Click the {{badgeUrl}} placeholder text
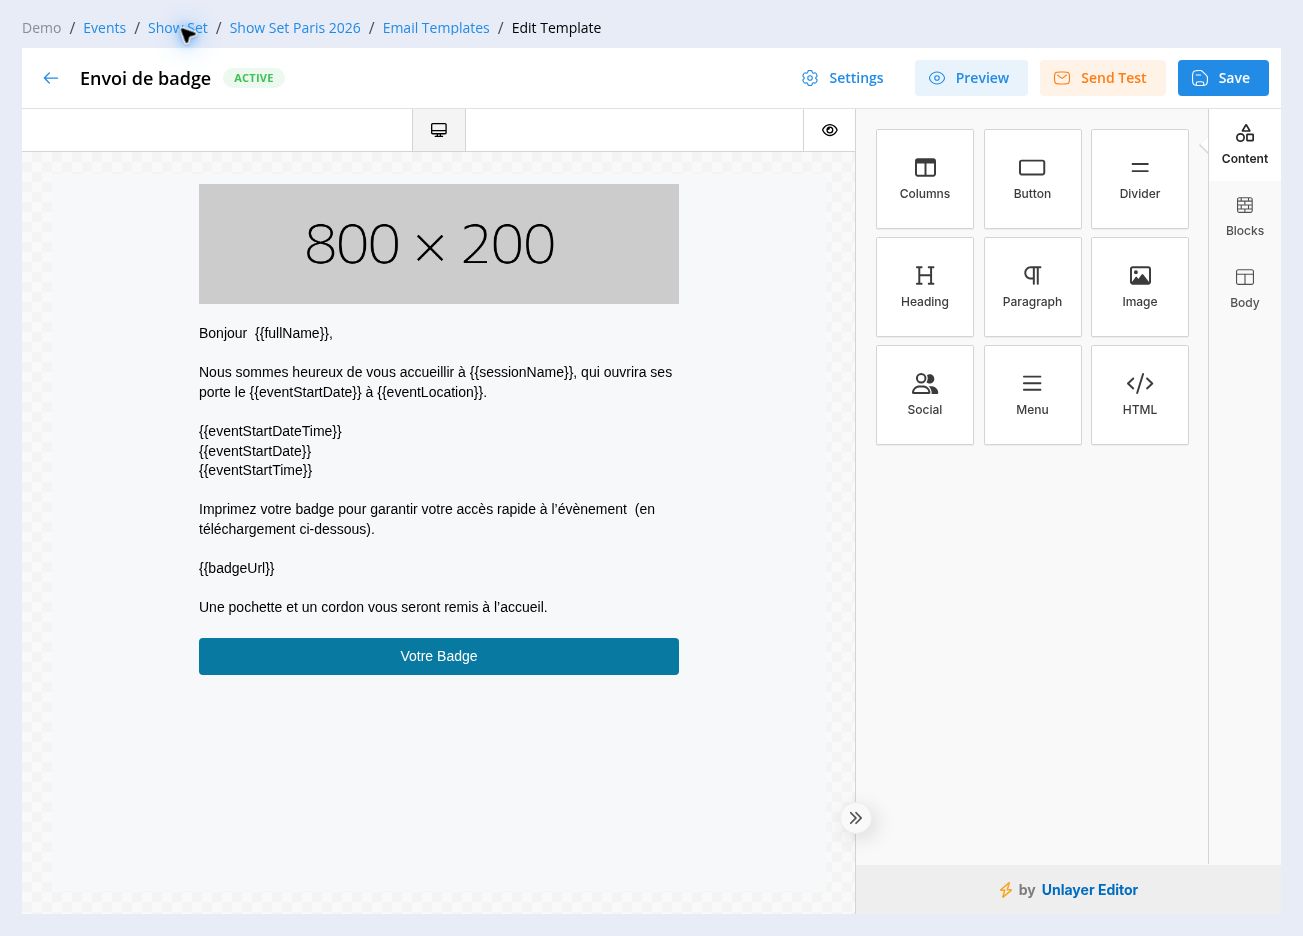This screenshot has width=1303, height=936. (237, 568)
